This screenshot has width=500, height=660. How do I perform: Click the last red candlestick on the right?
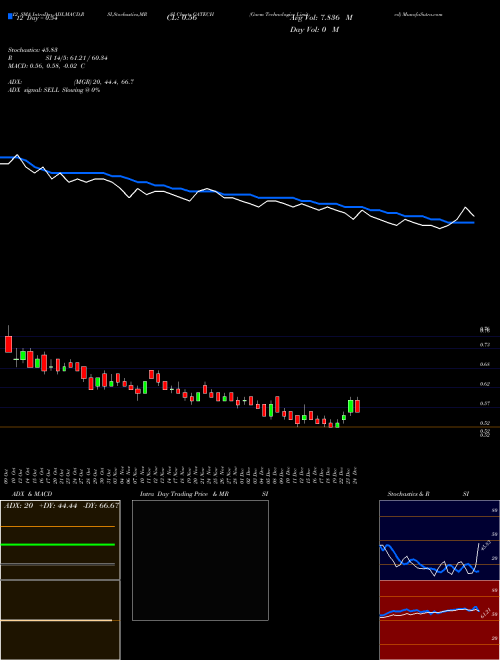pyautogui.click(x=357, y=406)
